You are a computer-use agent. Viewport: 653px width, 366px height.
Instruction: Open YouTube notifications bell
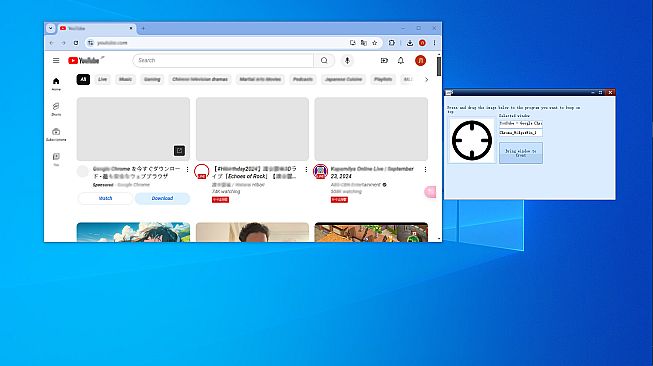[x=401, y=60]
